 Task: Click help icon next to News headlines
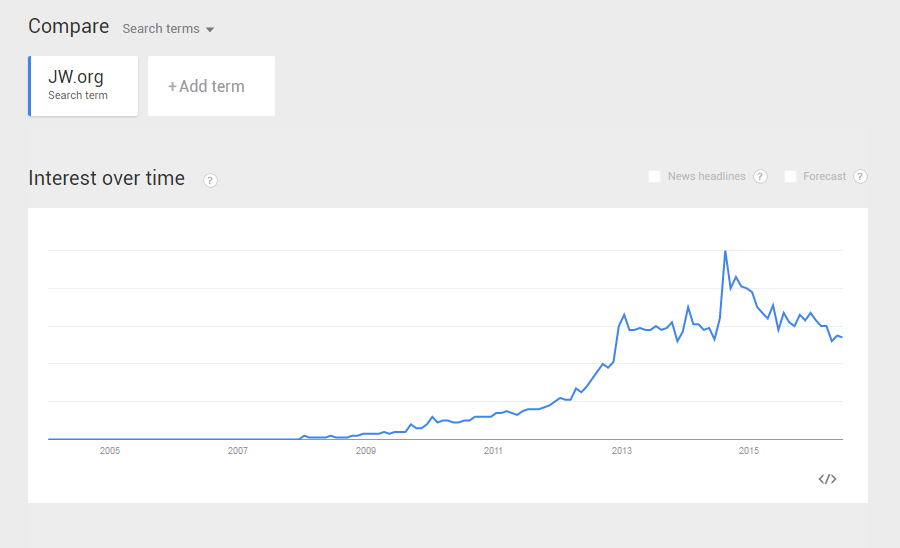(x=760, y=177)
